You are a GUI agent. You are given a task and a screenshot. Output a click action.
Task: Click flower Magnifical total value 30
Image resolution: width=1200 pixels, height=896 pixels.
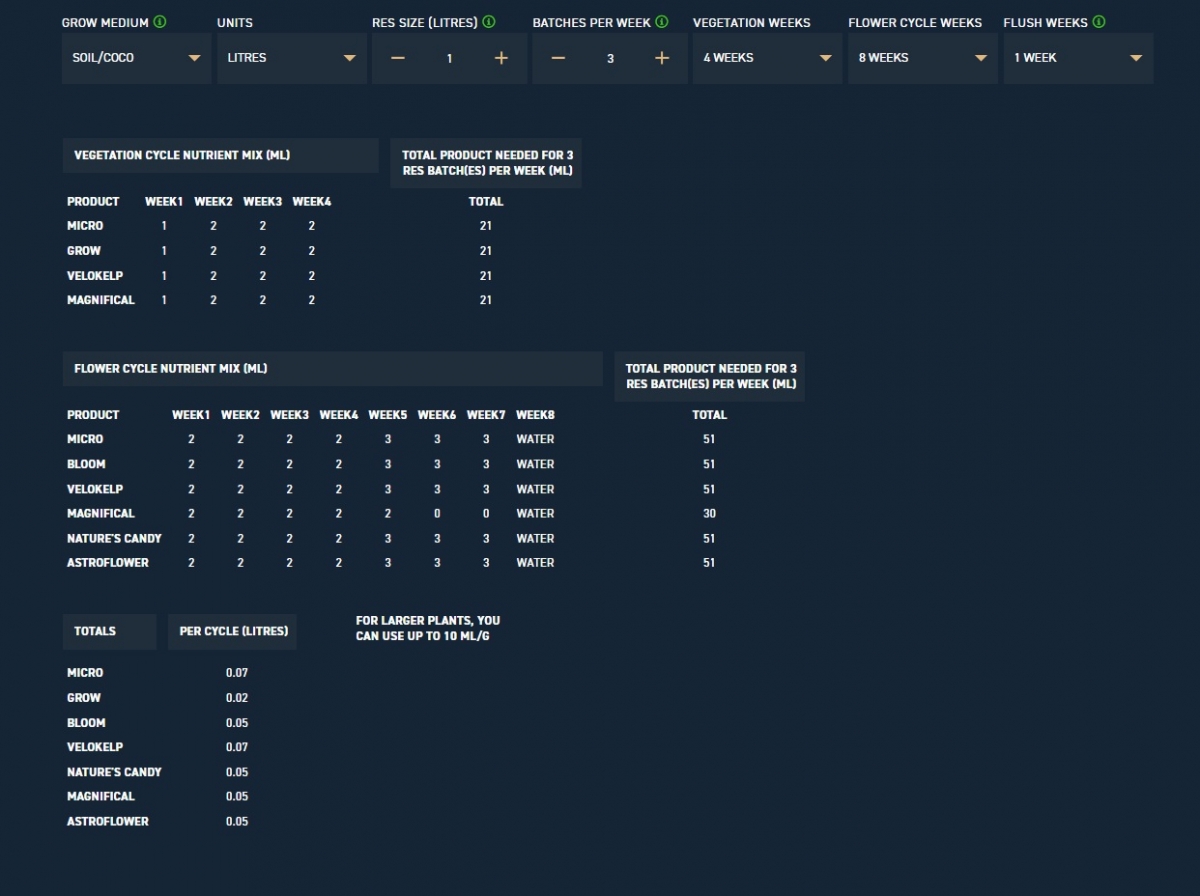coord(709,513)
